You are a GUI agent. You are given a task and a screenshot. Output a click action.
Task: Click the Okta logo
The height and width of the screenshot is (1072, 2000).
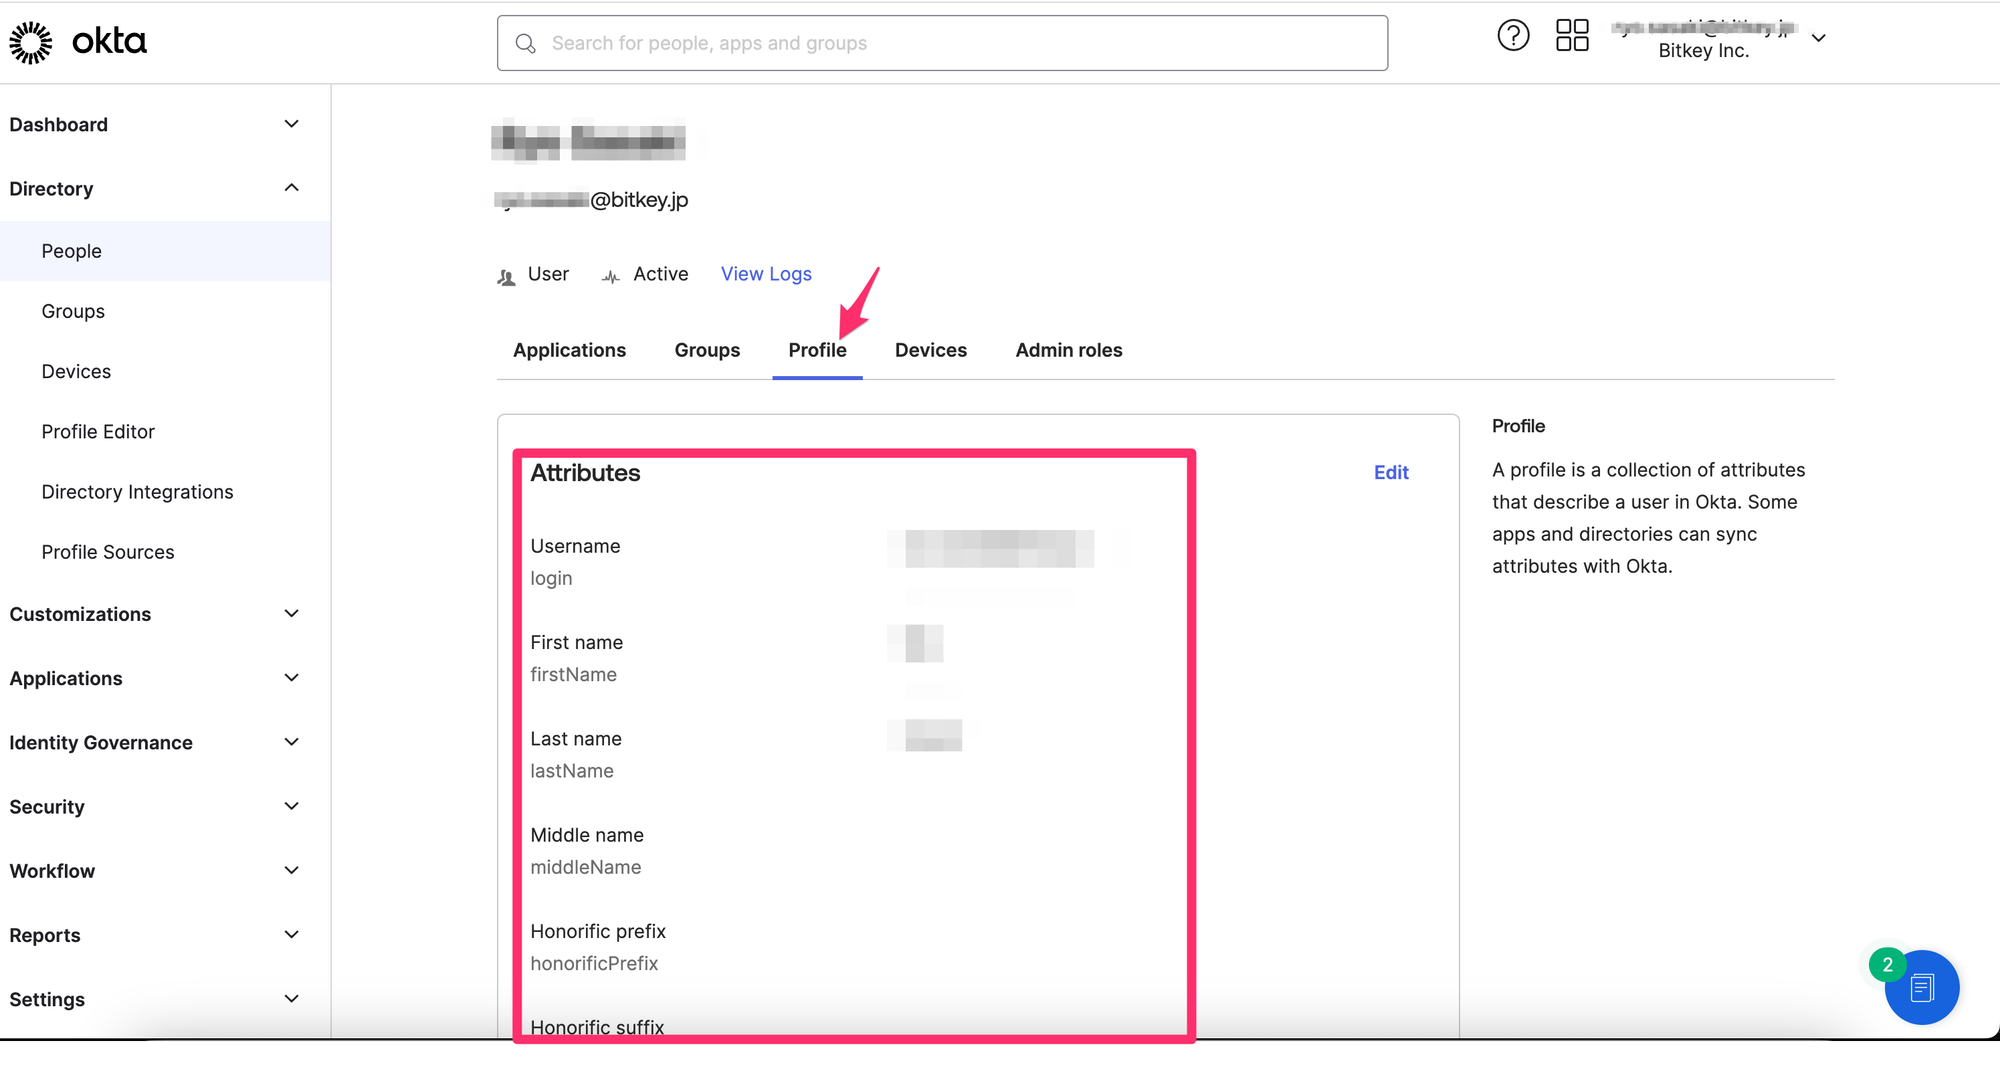point(78,42)
